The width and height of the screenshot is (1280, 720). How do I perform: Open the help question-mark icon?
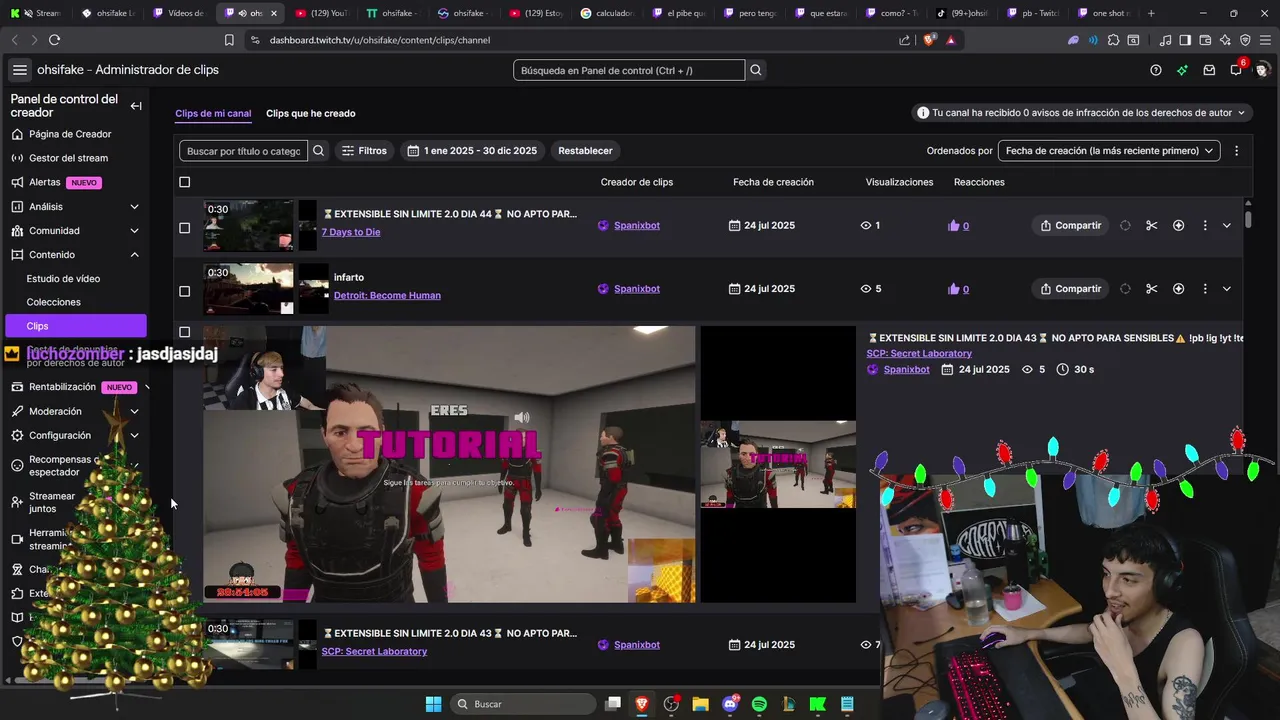[1156, 70]
